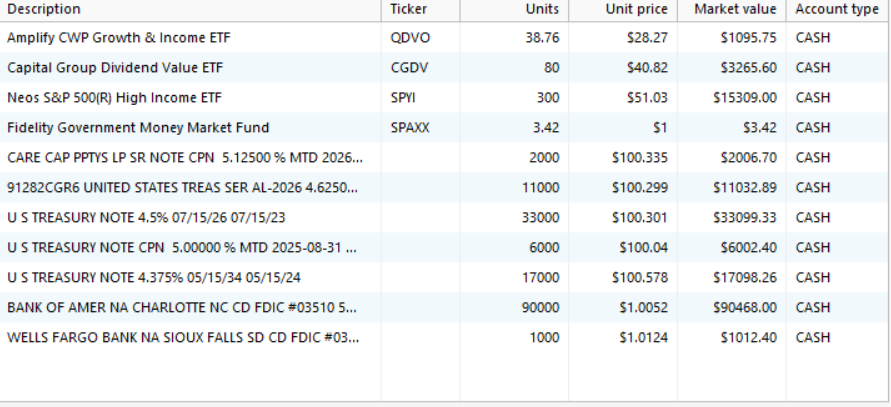This screenshot has width=891, height=407.
Task: Select the BANK OF AMER NA CHARLOTTE CD row
Action: pos(443,308)
